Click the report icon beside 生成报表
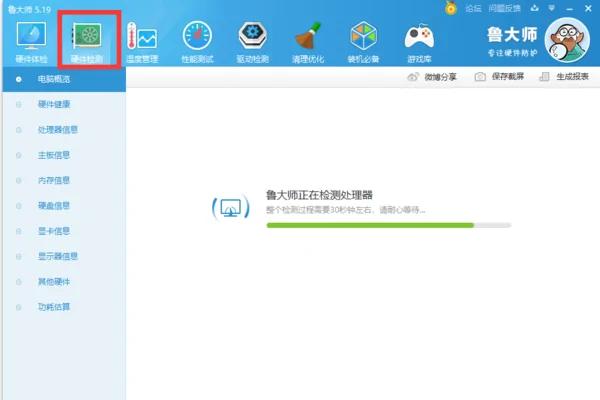The height and width of the screenshot is (400, 600). point(544,77)
